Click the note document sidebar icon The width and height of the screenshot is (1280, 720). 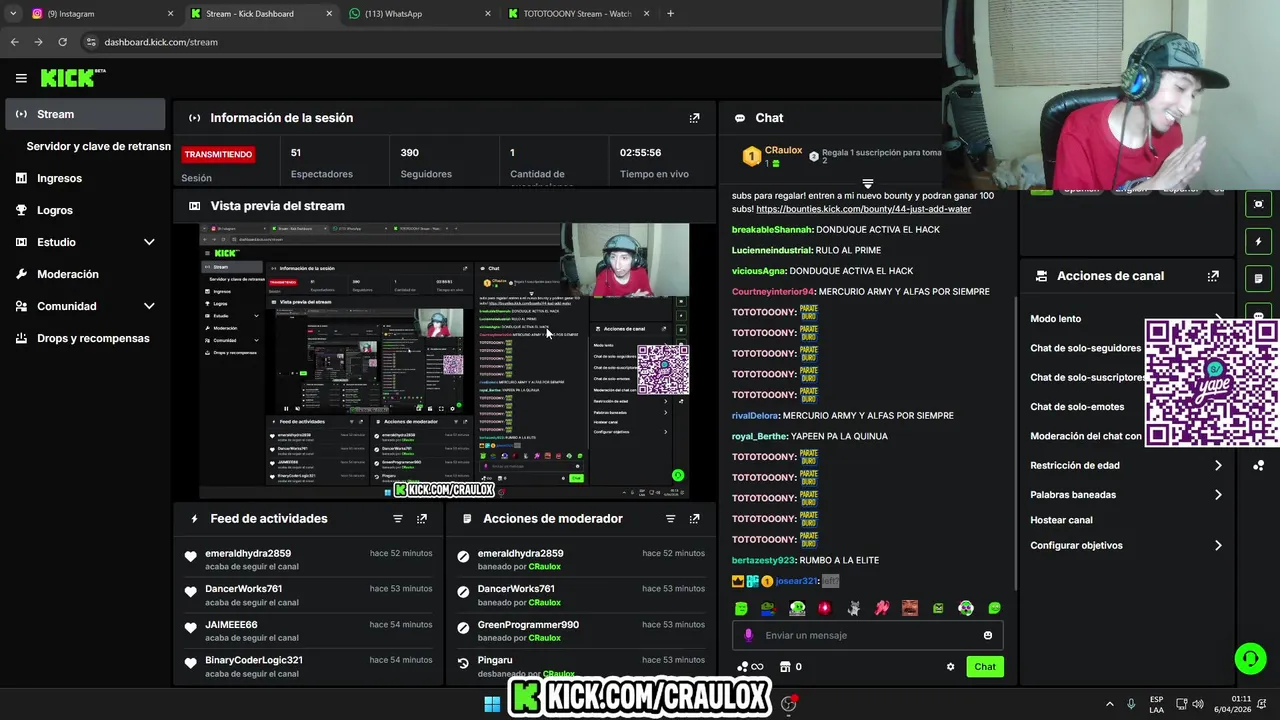point(1259,278)
